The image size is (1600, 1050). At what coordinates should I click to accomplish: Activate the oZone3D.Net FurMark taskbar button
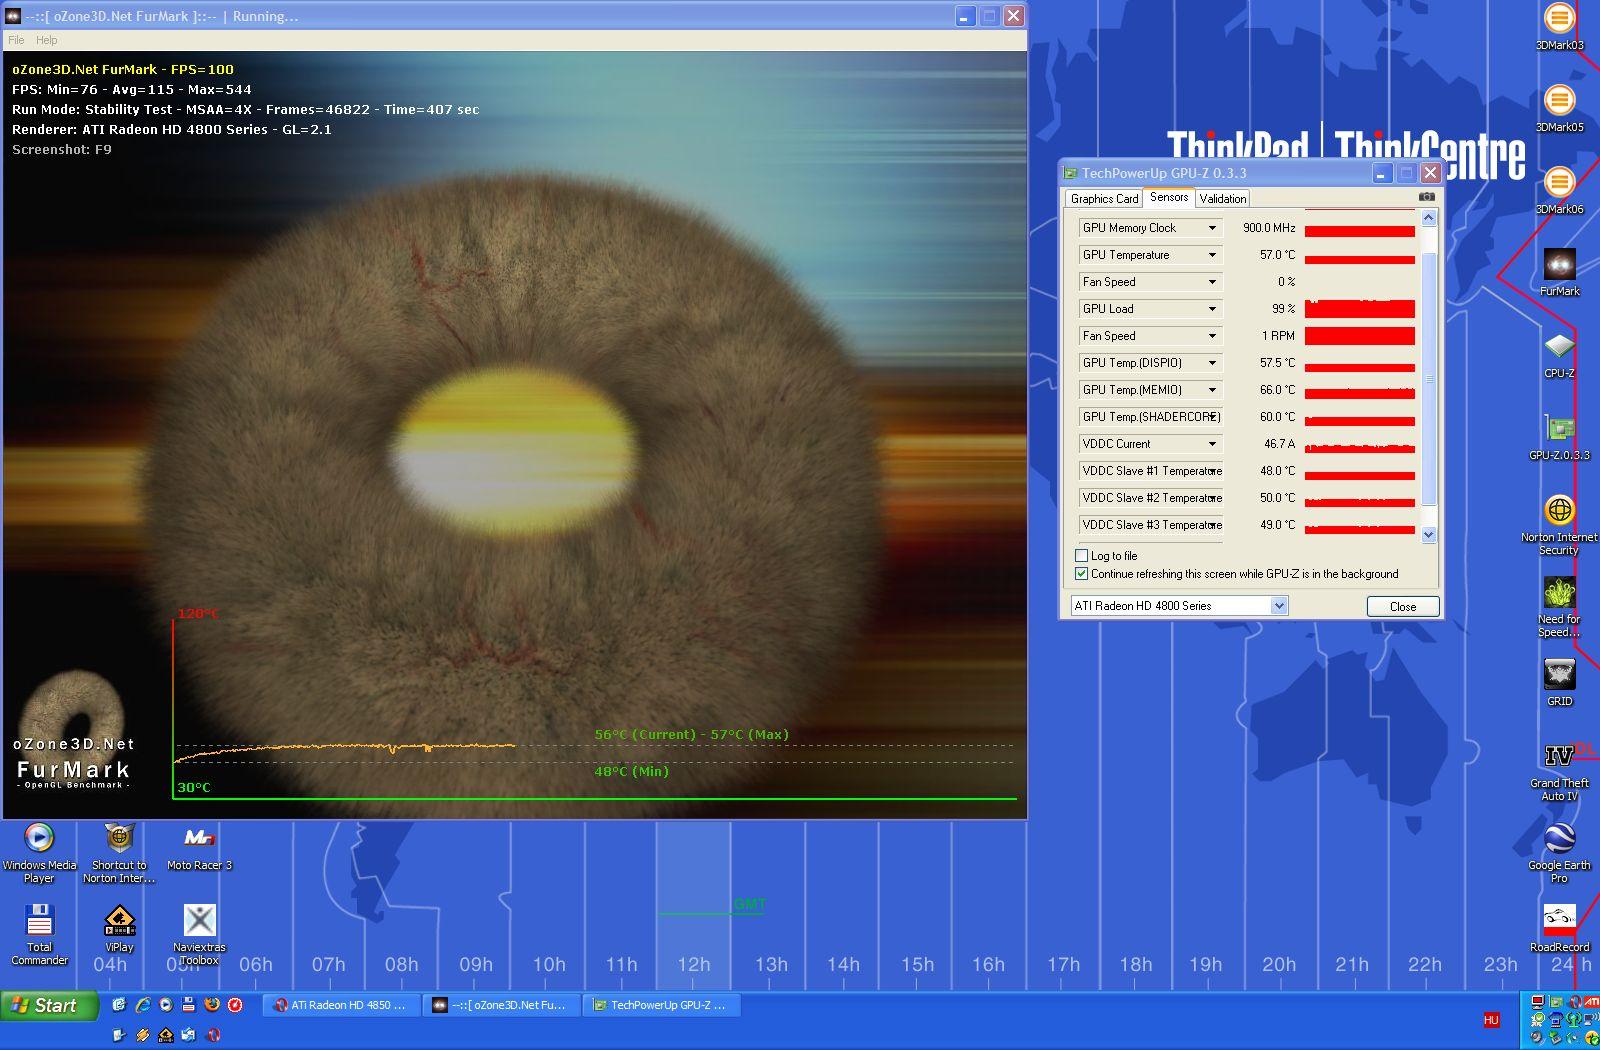[501, 1005]
